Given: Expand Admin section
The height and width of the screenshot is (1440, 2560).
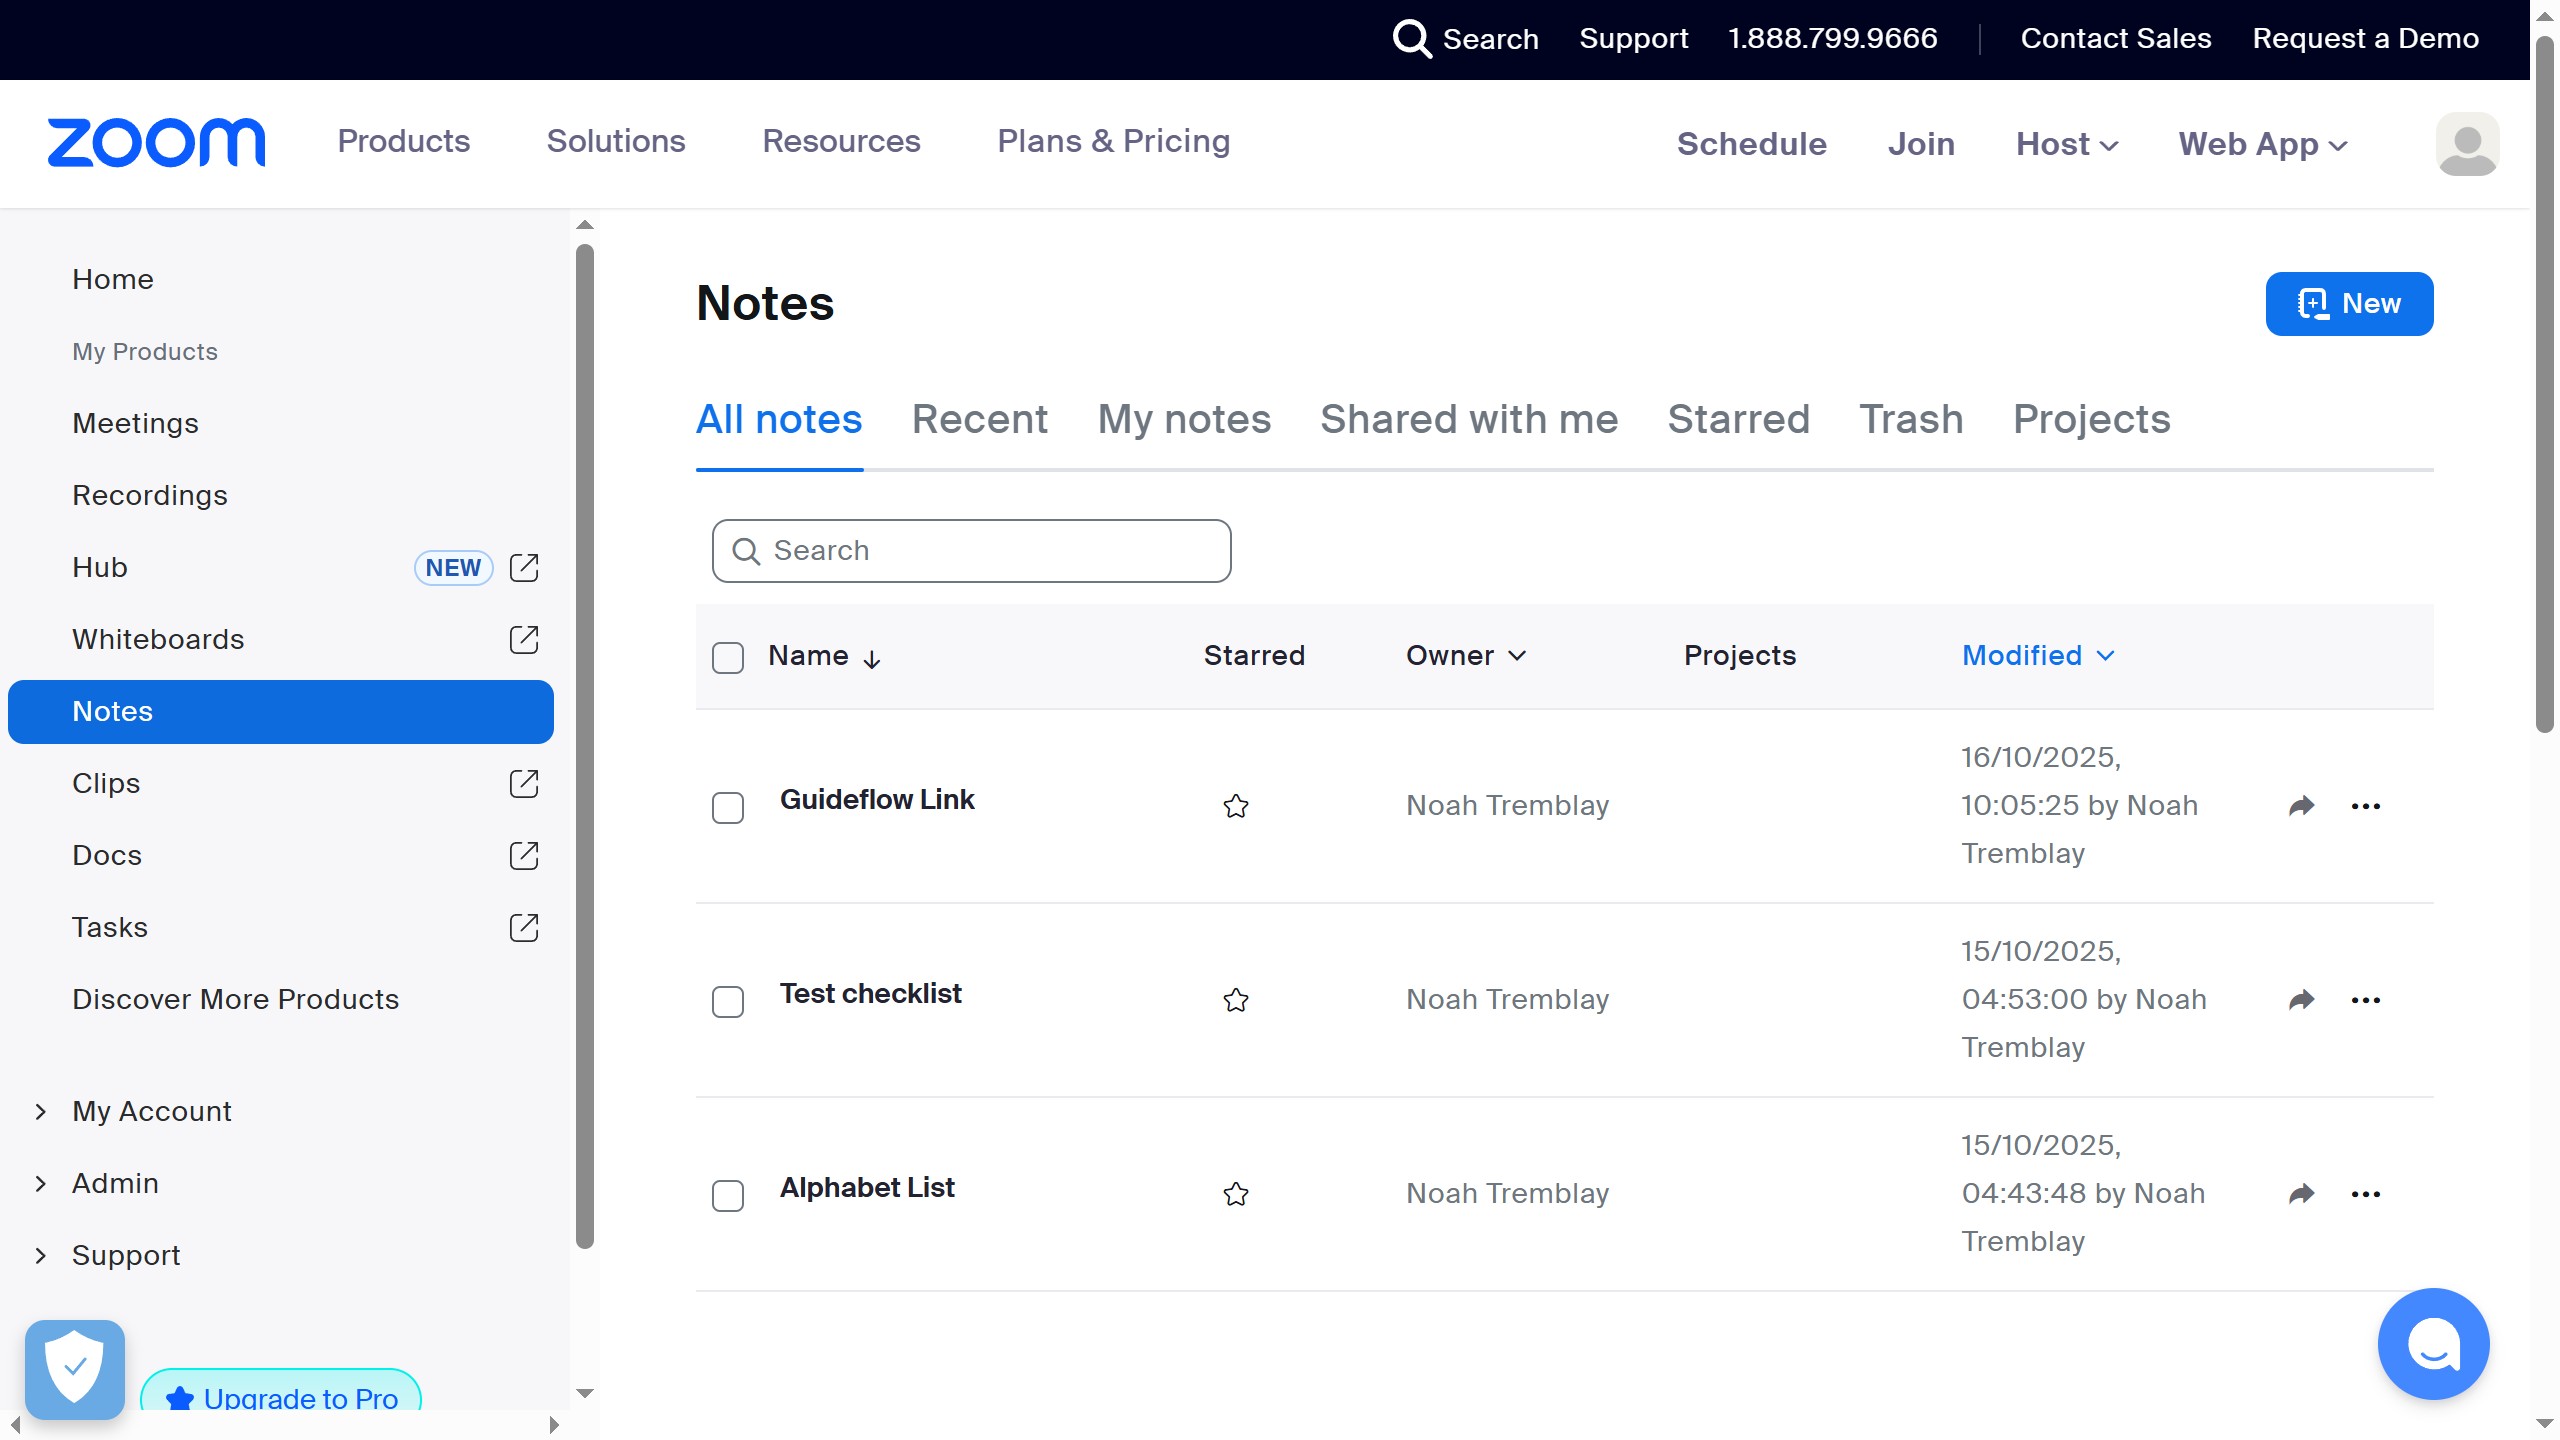Looking at the screenshot, I should click(x=41, y=1184).
